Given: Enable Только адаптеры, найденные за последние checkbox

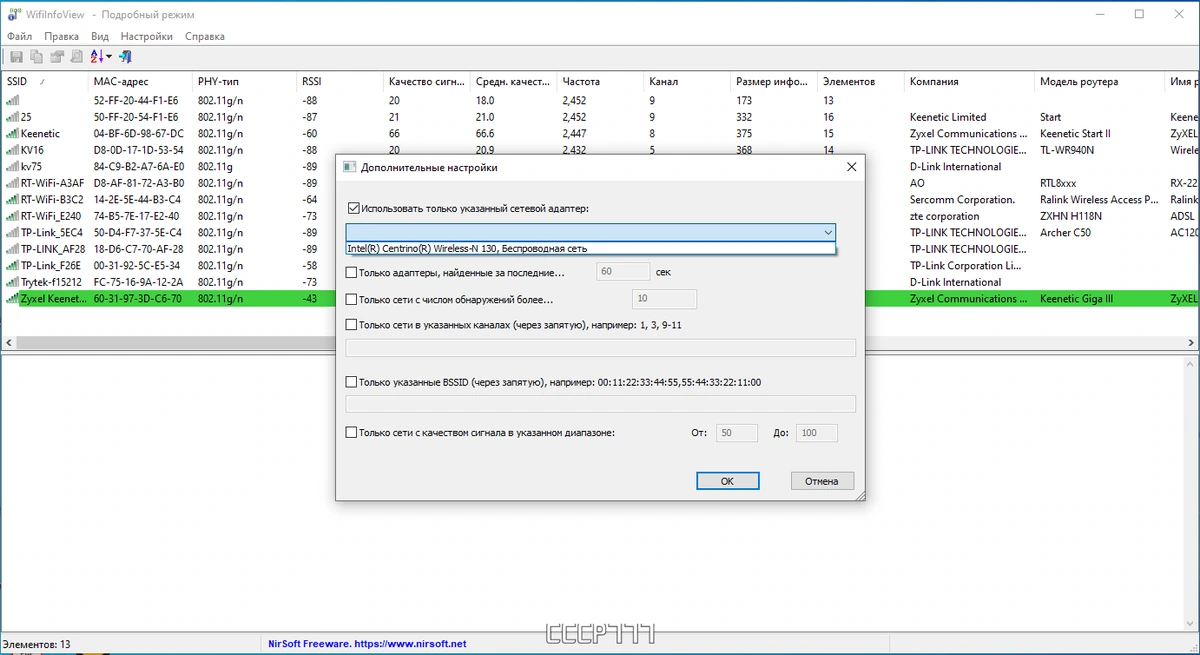Looking at the screenshot, I should coord(352,271).
